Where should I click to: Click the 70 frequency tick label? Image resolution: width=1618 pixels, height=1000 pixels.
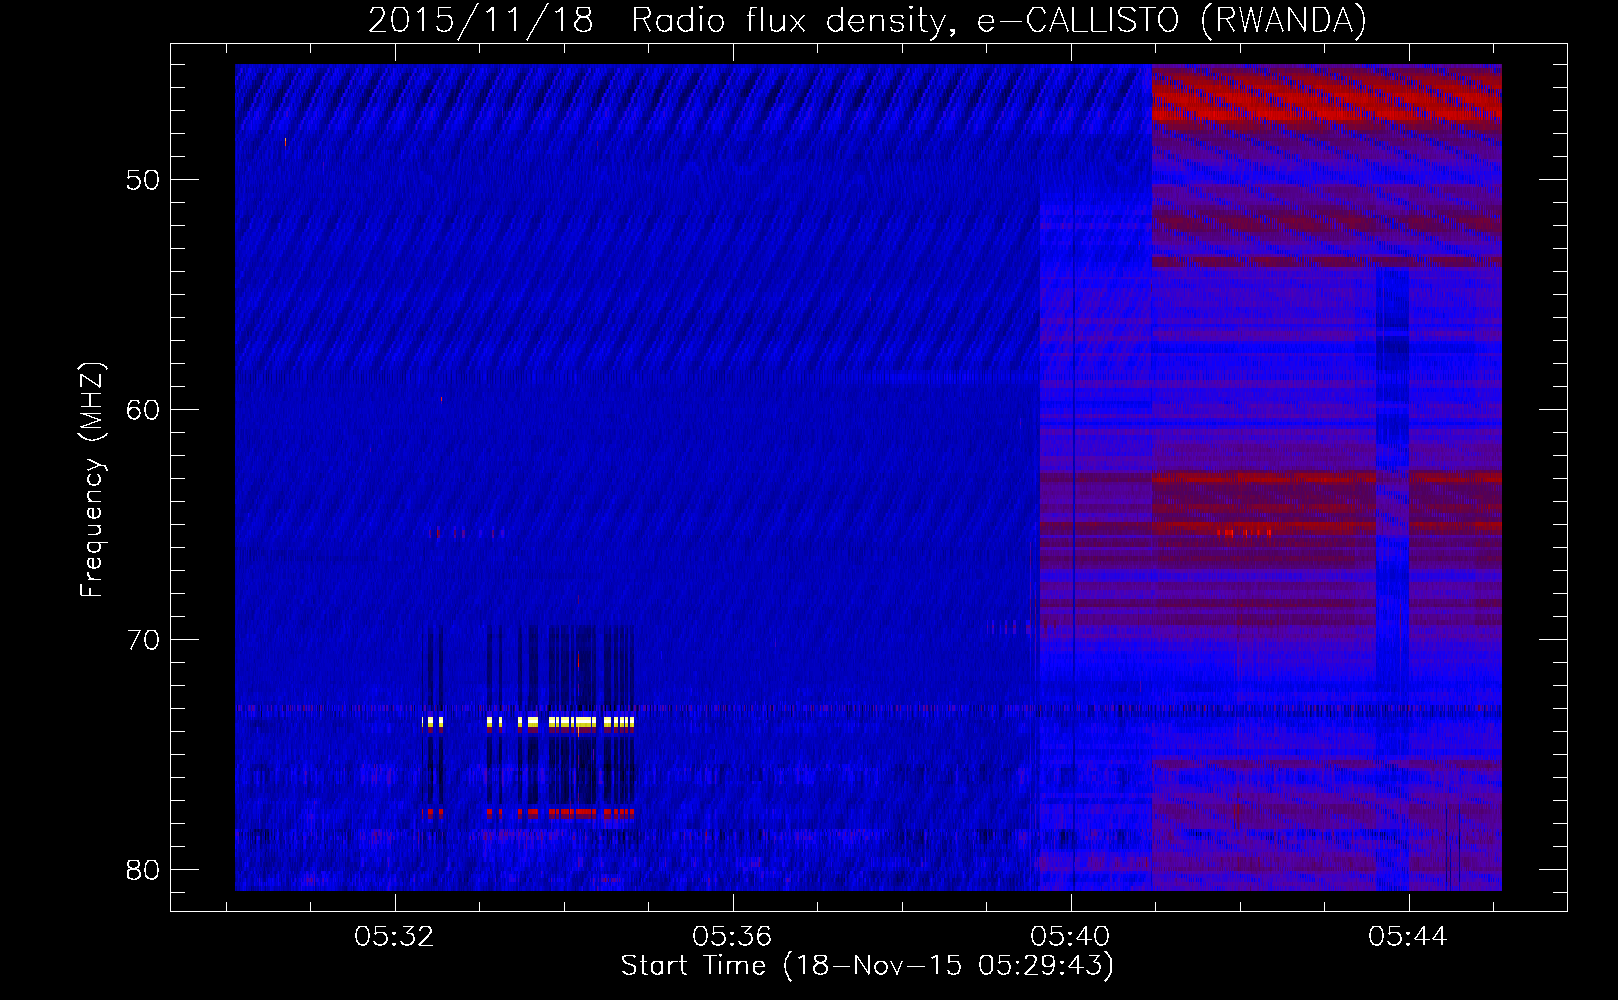coord(143,640)
